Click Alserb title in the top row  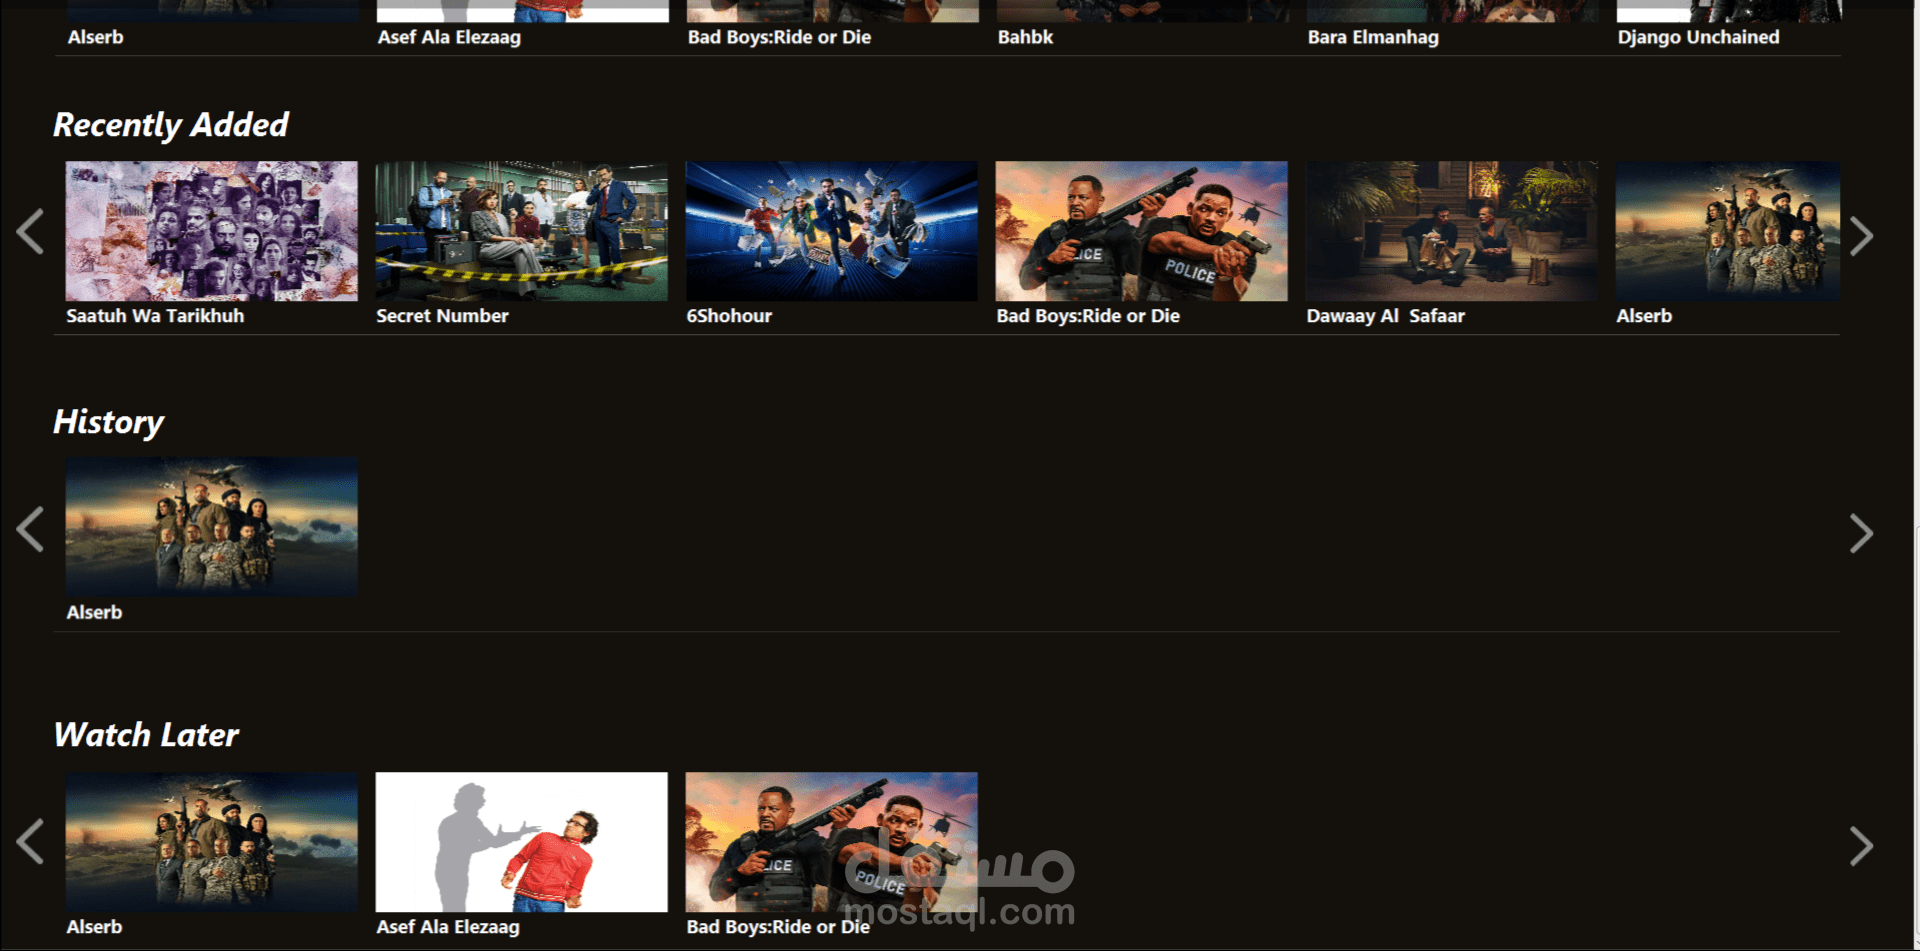(96, 37)
